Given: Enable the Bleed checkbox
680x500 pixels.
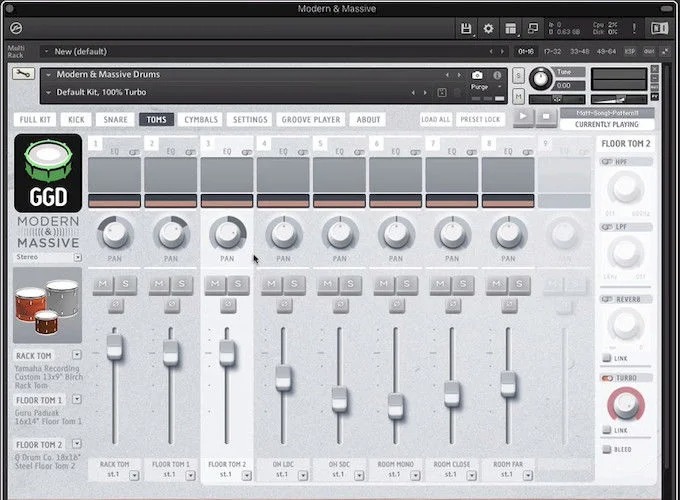Looking at the screenshot, I should [607, 450].
